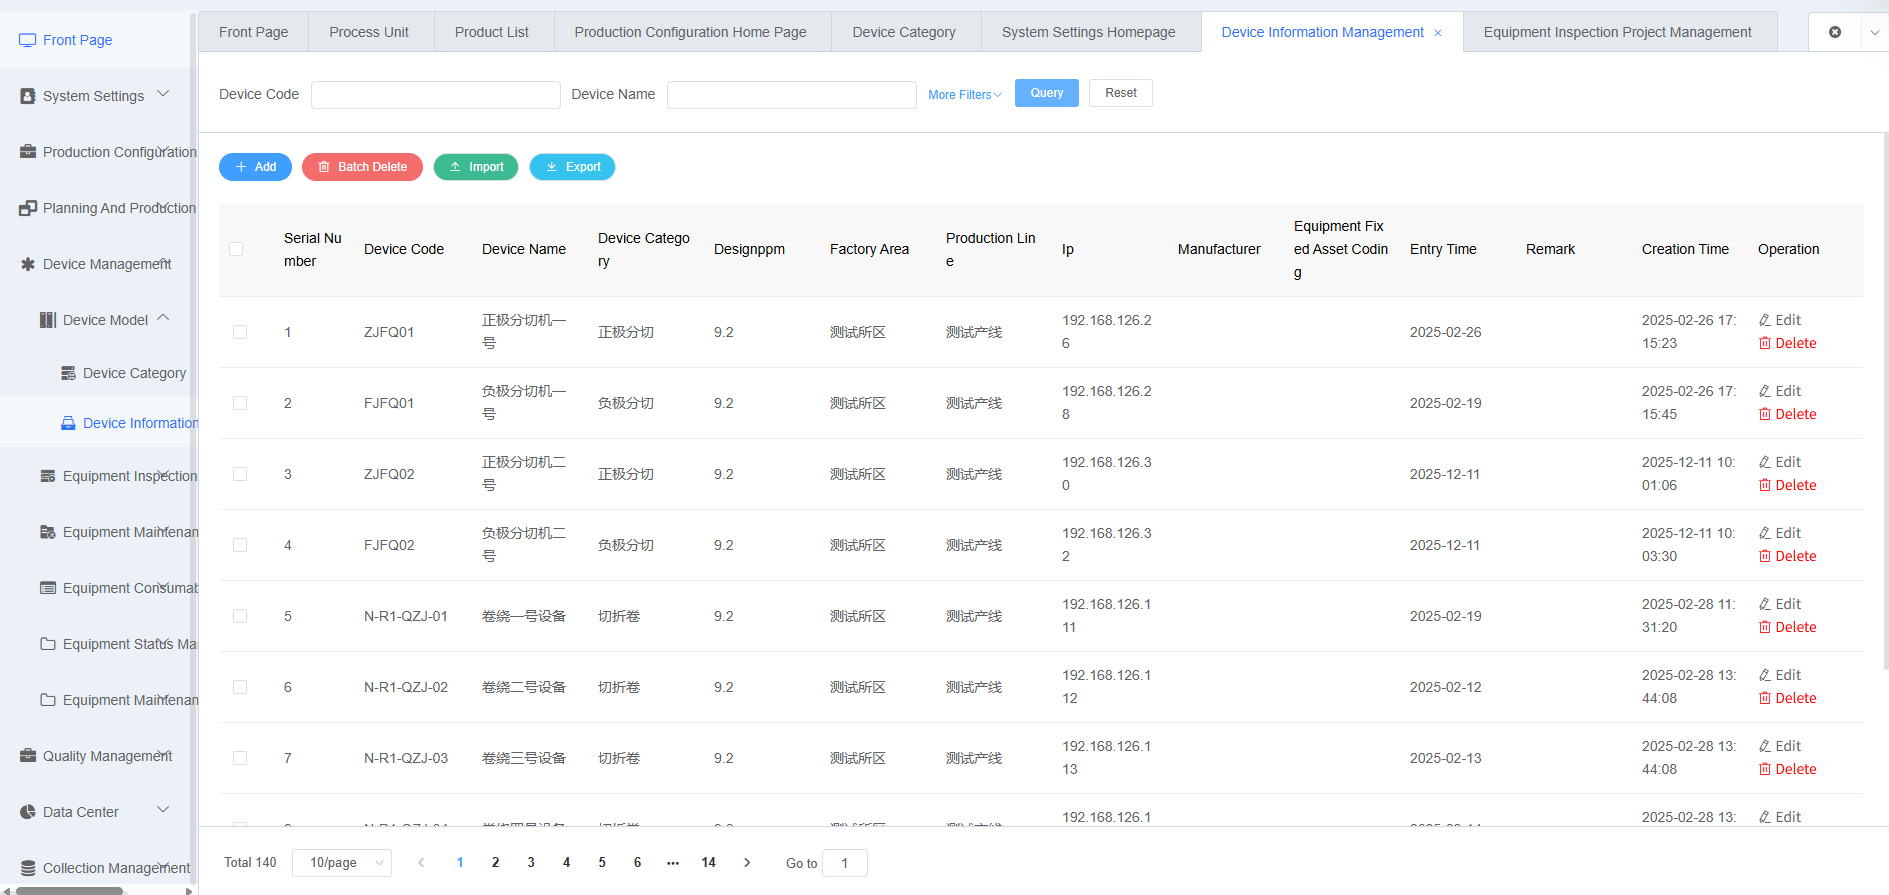Click the Production Configuration briefcase icon
This screenshot has width=1889, height=895.
click(x=28, y=152)
